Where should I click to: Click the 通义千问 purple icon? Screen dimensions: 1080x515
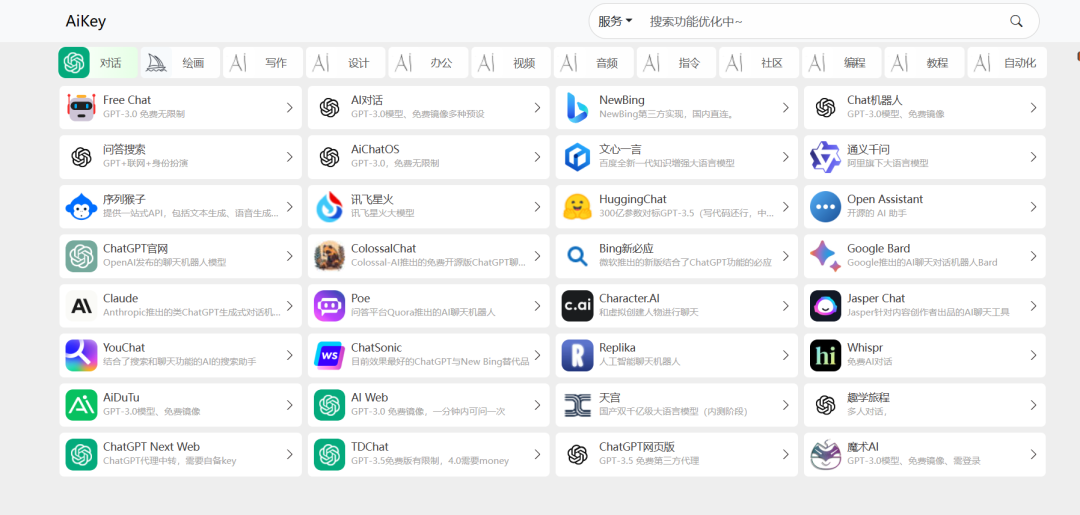[x=825, y=157]
